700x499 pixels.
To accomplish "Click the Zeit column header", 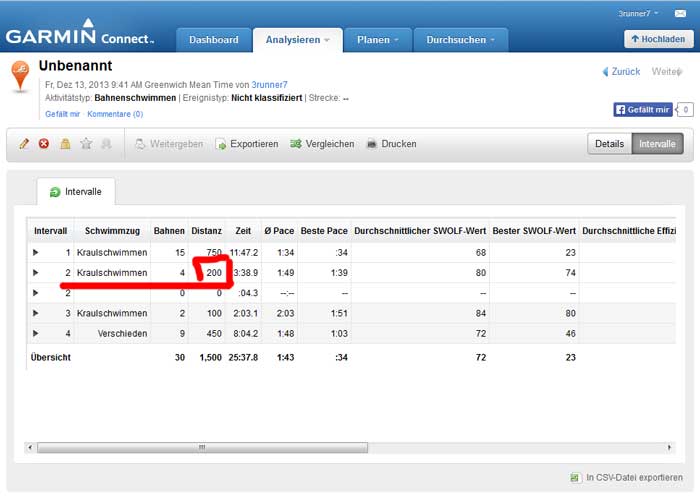I will click(243, 231).
